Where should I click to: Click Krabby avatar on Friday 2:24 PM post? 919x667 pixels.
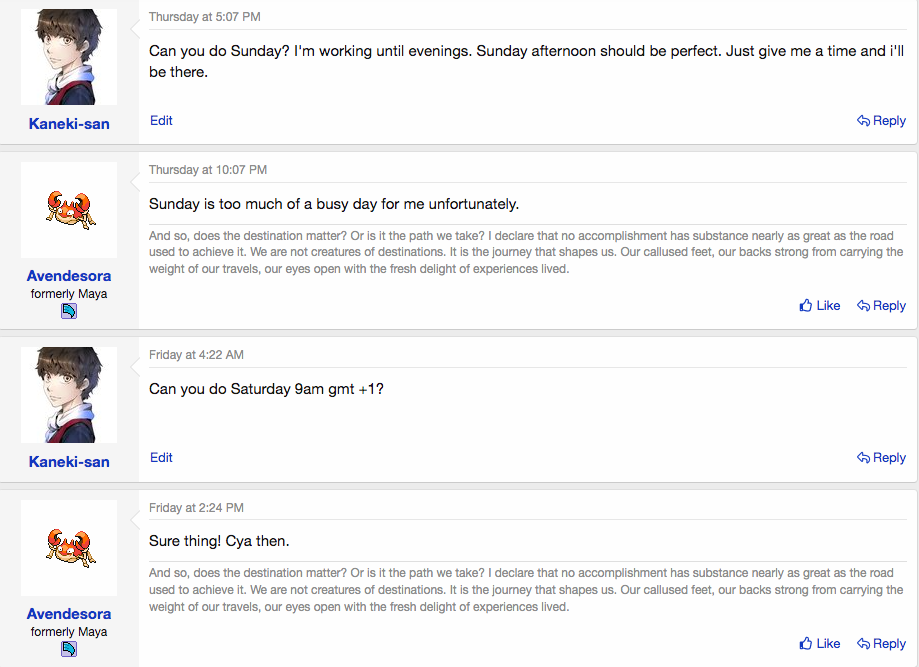(69, 548)
